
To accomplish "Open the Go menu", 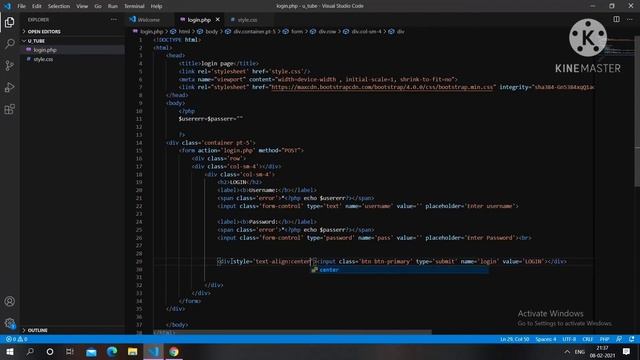I will pos(98,6).
